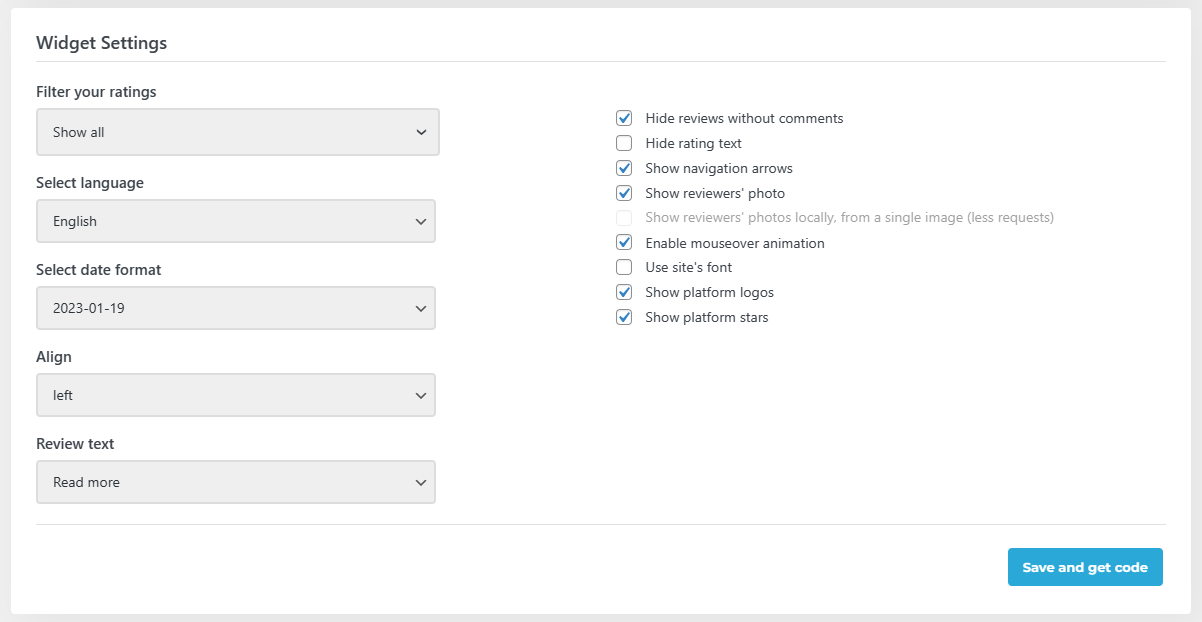
Task: Enable 'Hide rating text'
Action: tap(624, 142)
